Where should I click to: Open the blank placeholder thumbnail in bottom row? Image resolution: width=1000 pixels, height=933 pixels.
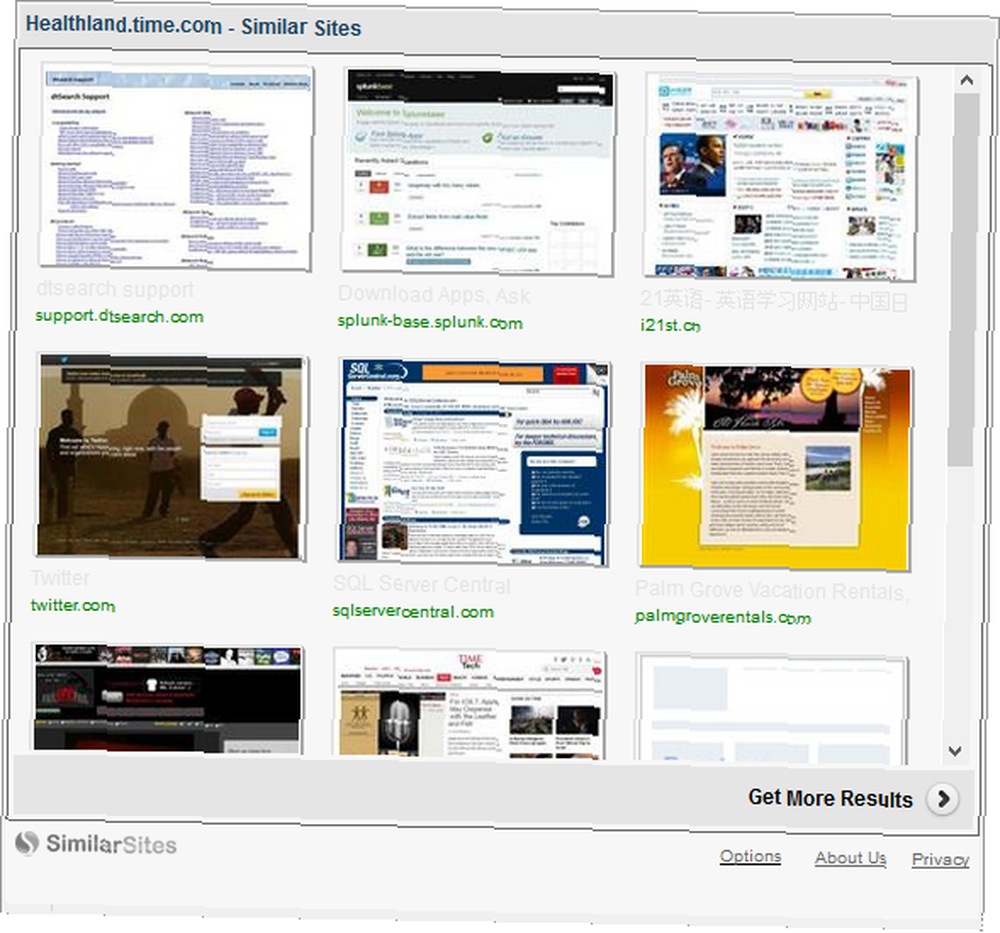tap(771, 709)
